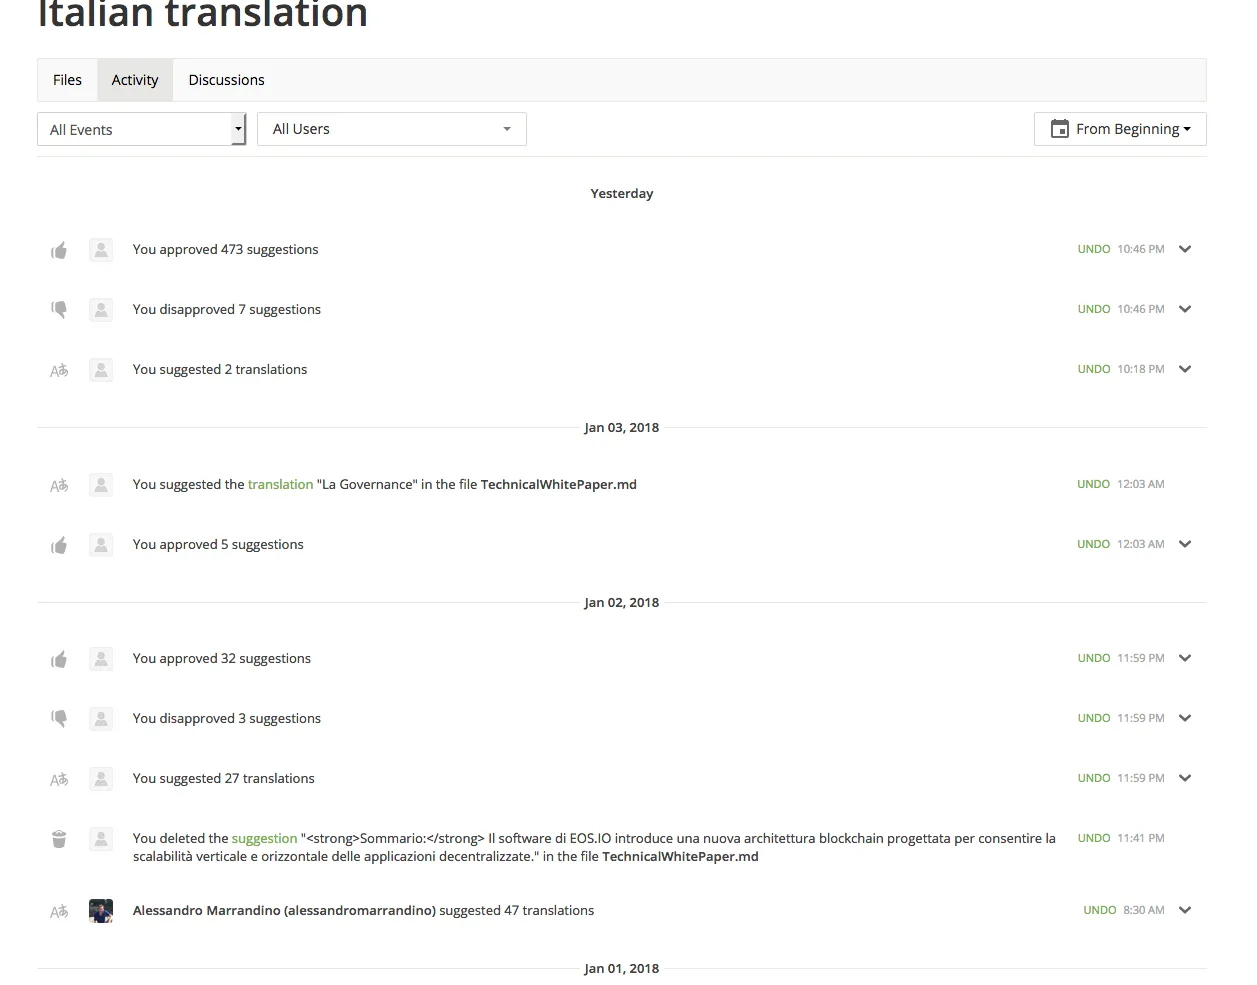Screen dimensions: 1257x985
Task: Switch to the Files tab
Action: pos(67,80)
